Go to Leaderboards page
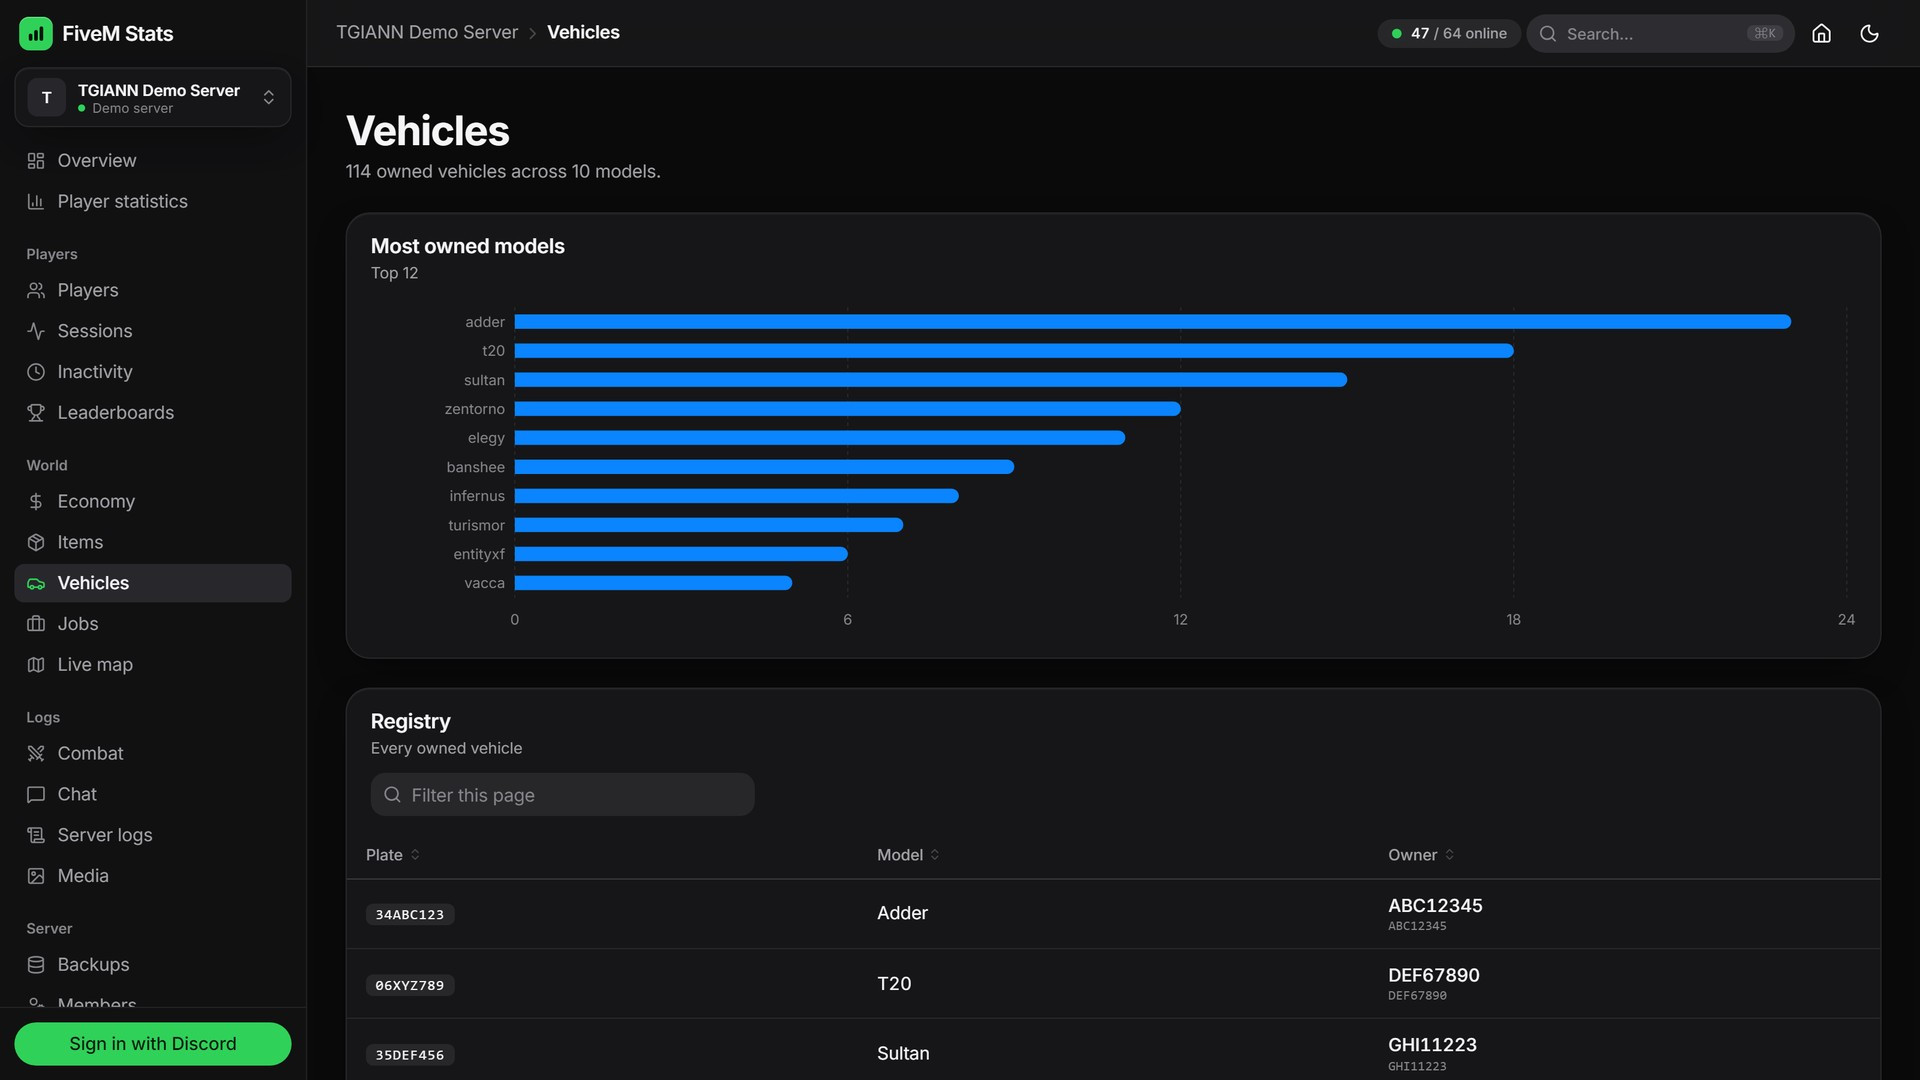This screenshot has width=1920, height=1080. [153, 412]
